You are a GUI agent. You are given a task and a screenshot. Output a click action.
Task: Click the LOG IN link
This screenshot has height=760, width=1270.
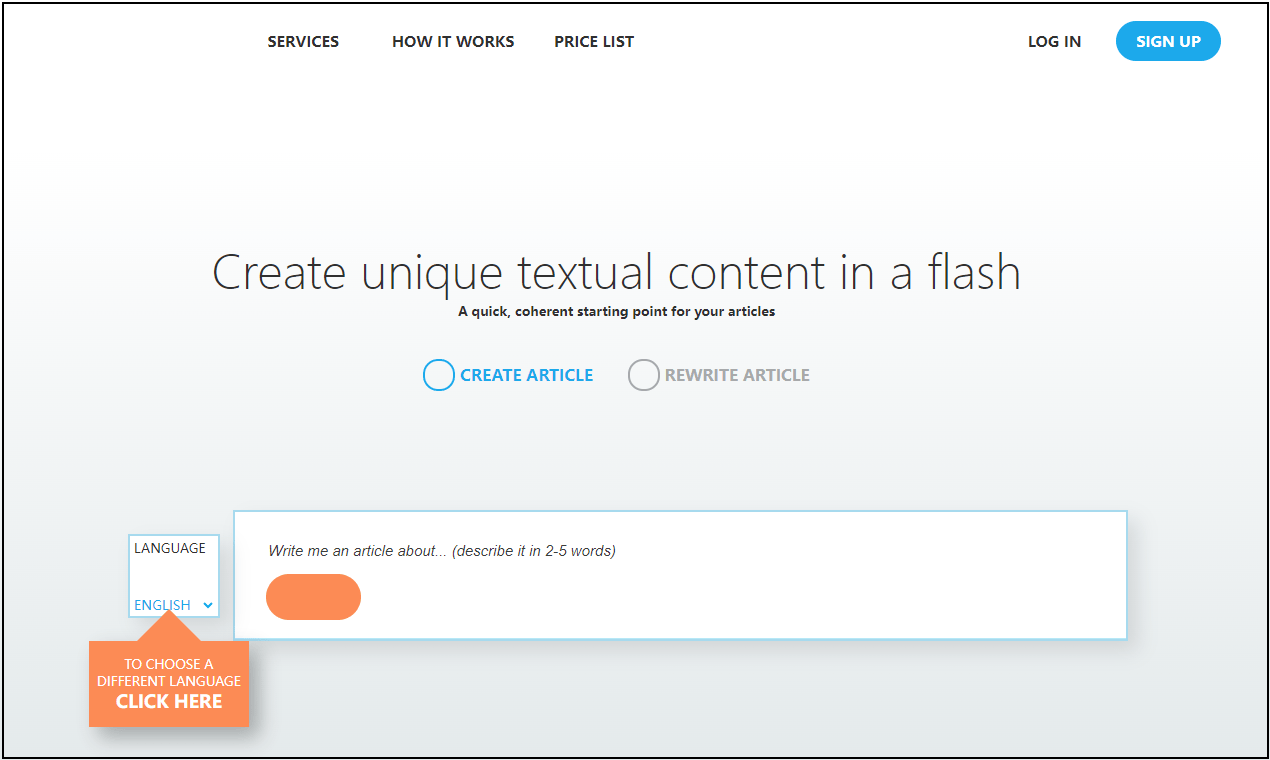(1054, 42)
